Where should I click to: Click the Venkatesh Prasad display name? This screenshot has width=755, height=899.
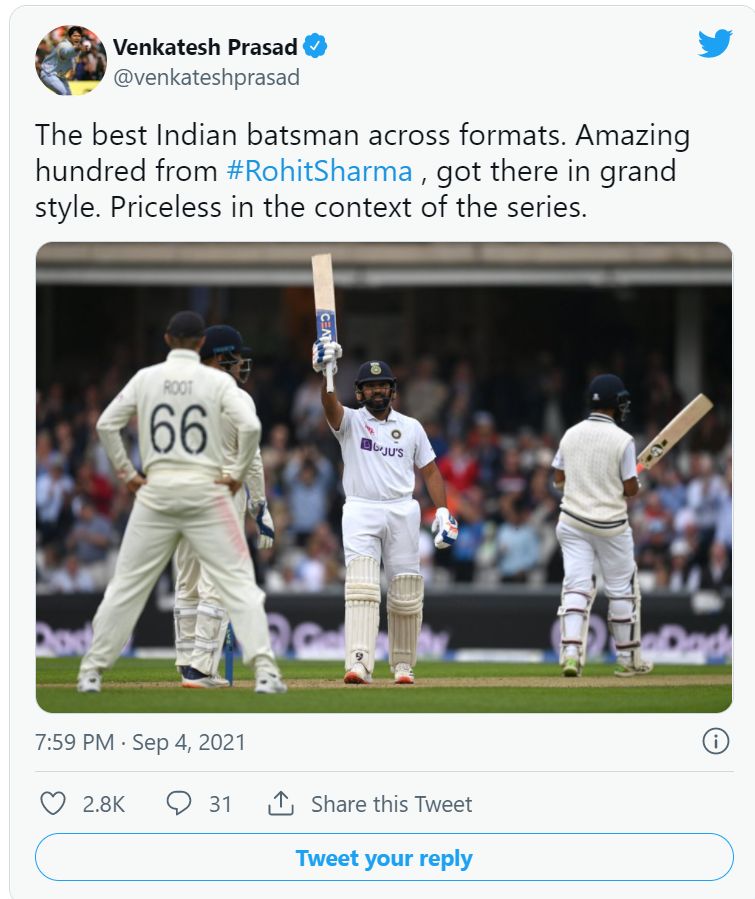point(205,47)
